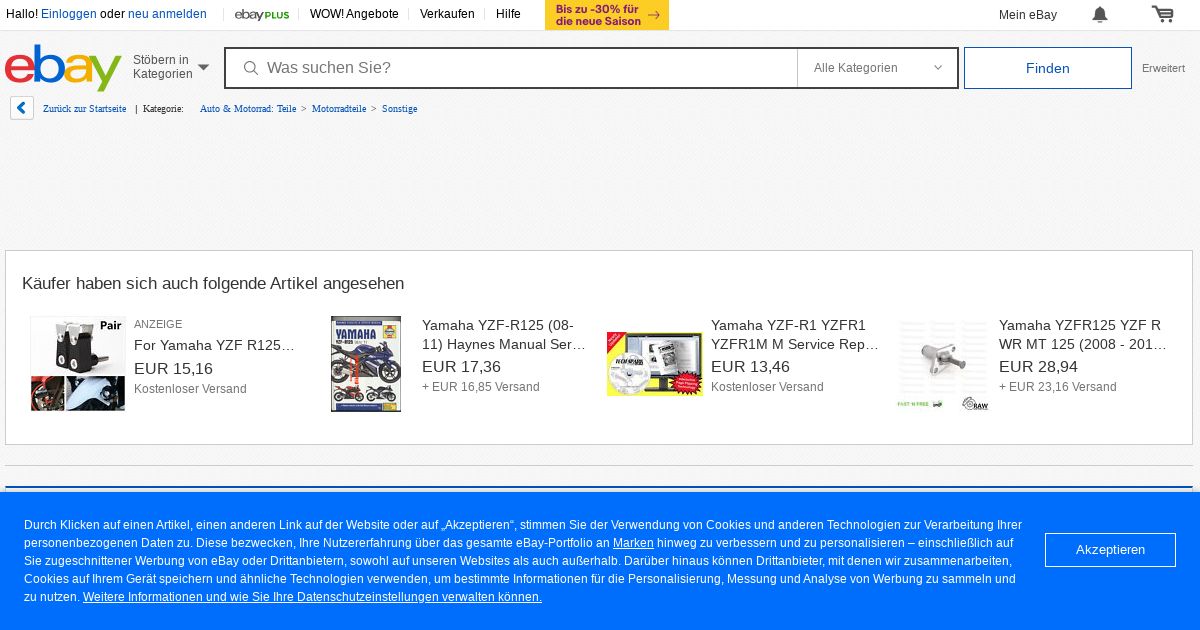Click the Einloggen link
1200x630 pixels.
coord(69,14)
